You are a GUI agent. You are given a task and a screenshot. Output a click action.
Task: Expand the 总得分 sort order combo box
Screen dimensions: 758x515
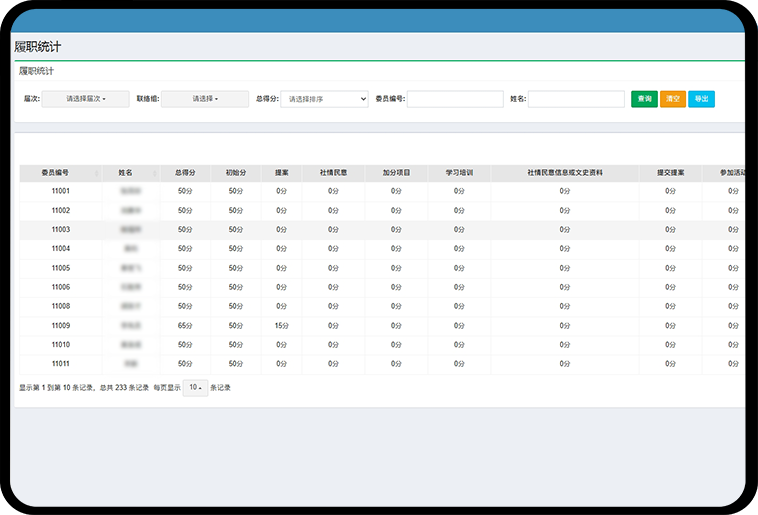[324, 99]
